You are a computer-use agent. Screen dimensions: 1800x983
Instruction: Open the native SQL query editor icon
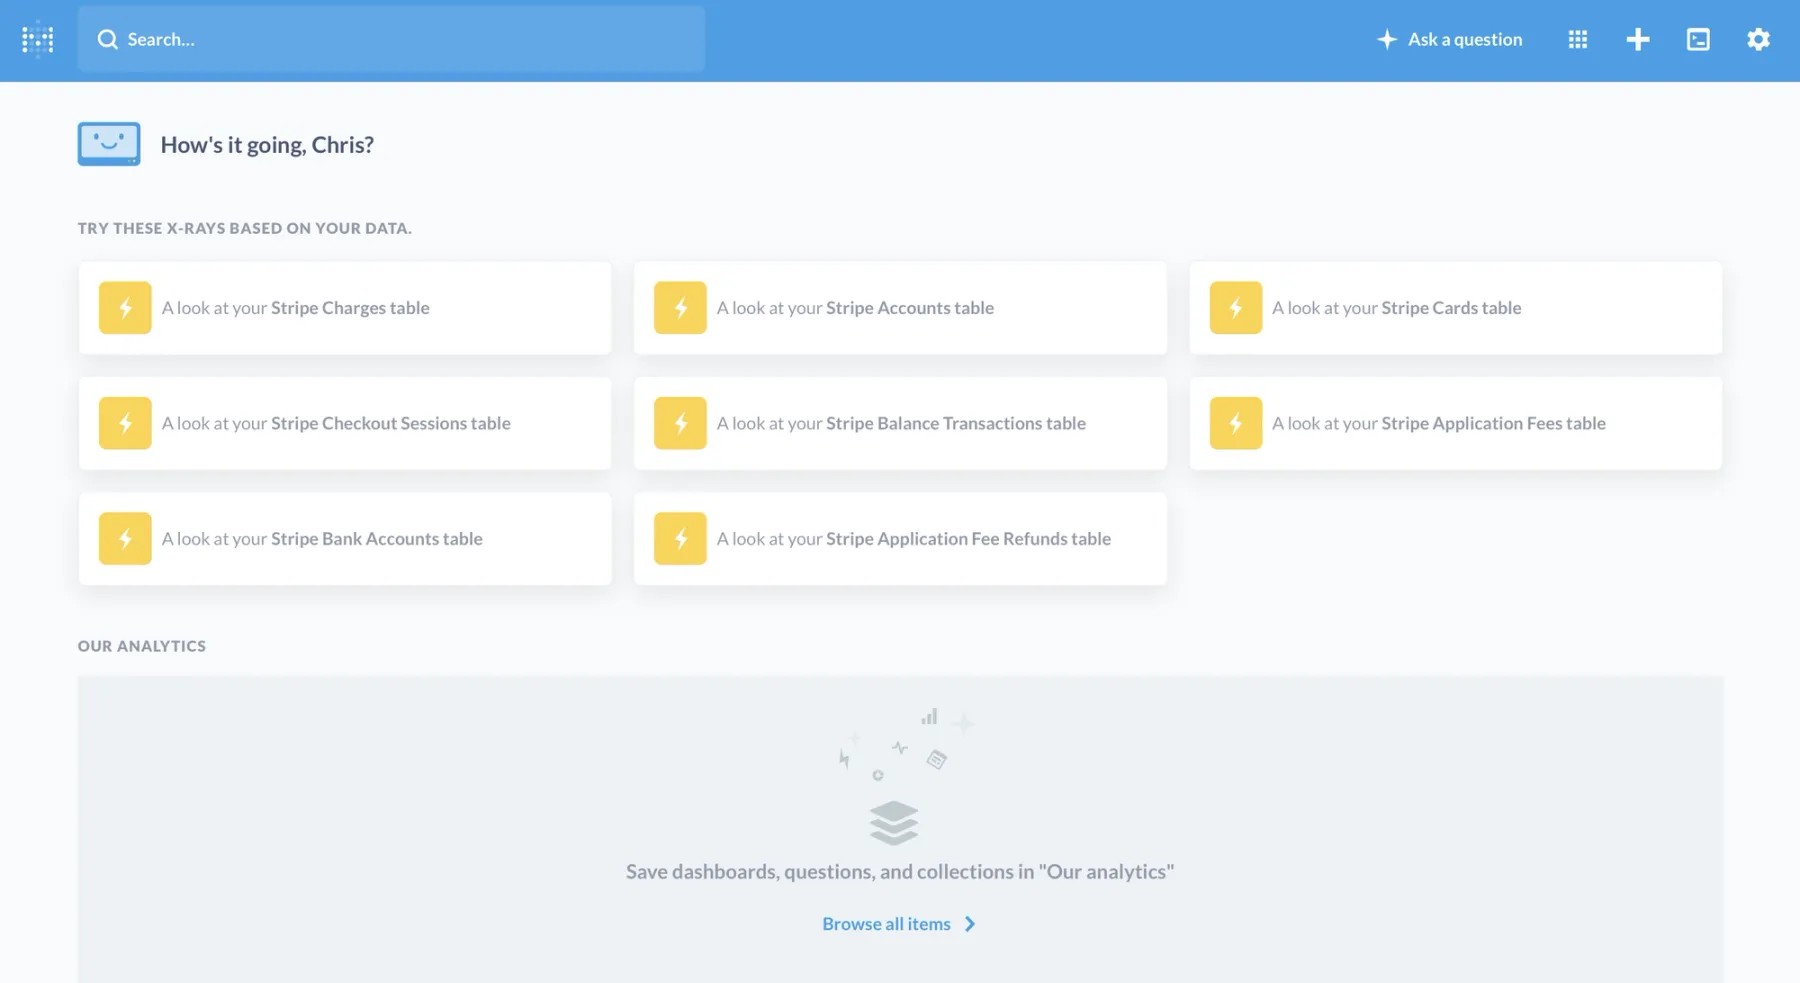pyautogui.click(x=1697, y=39)
